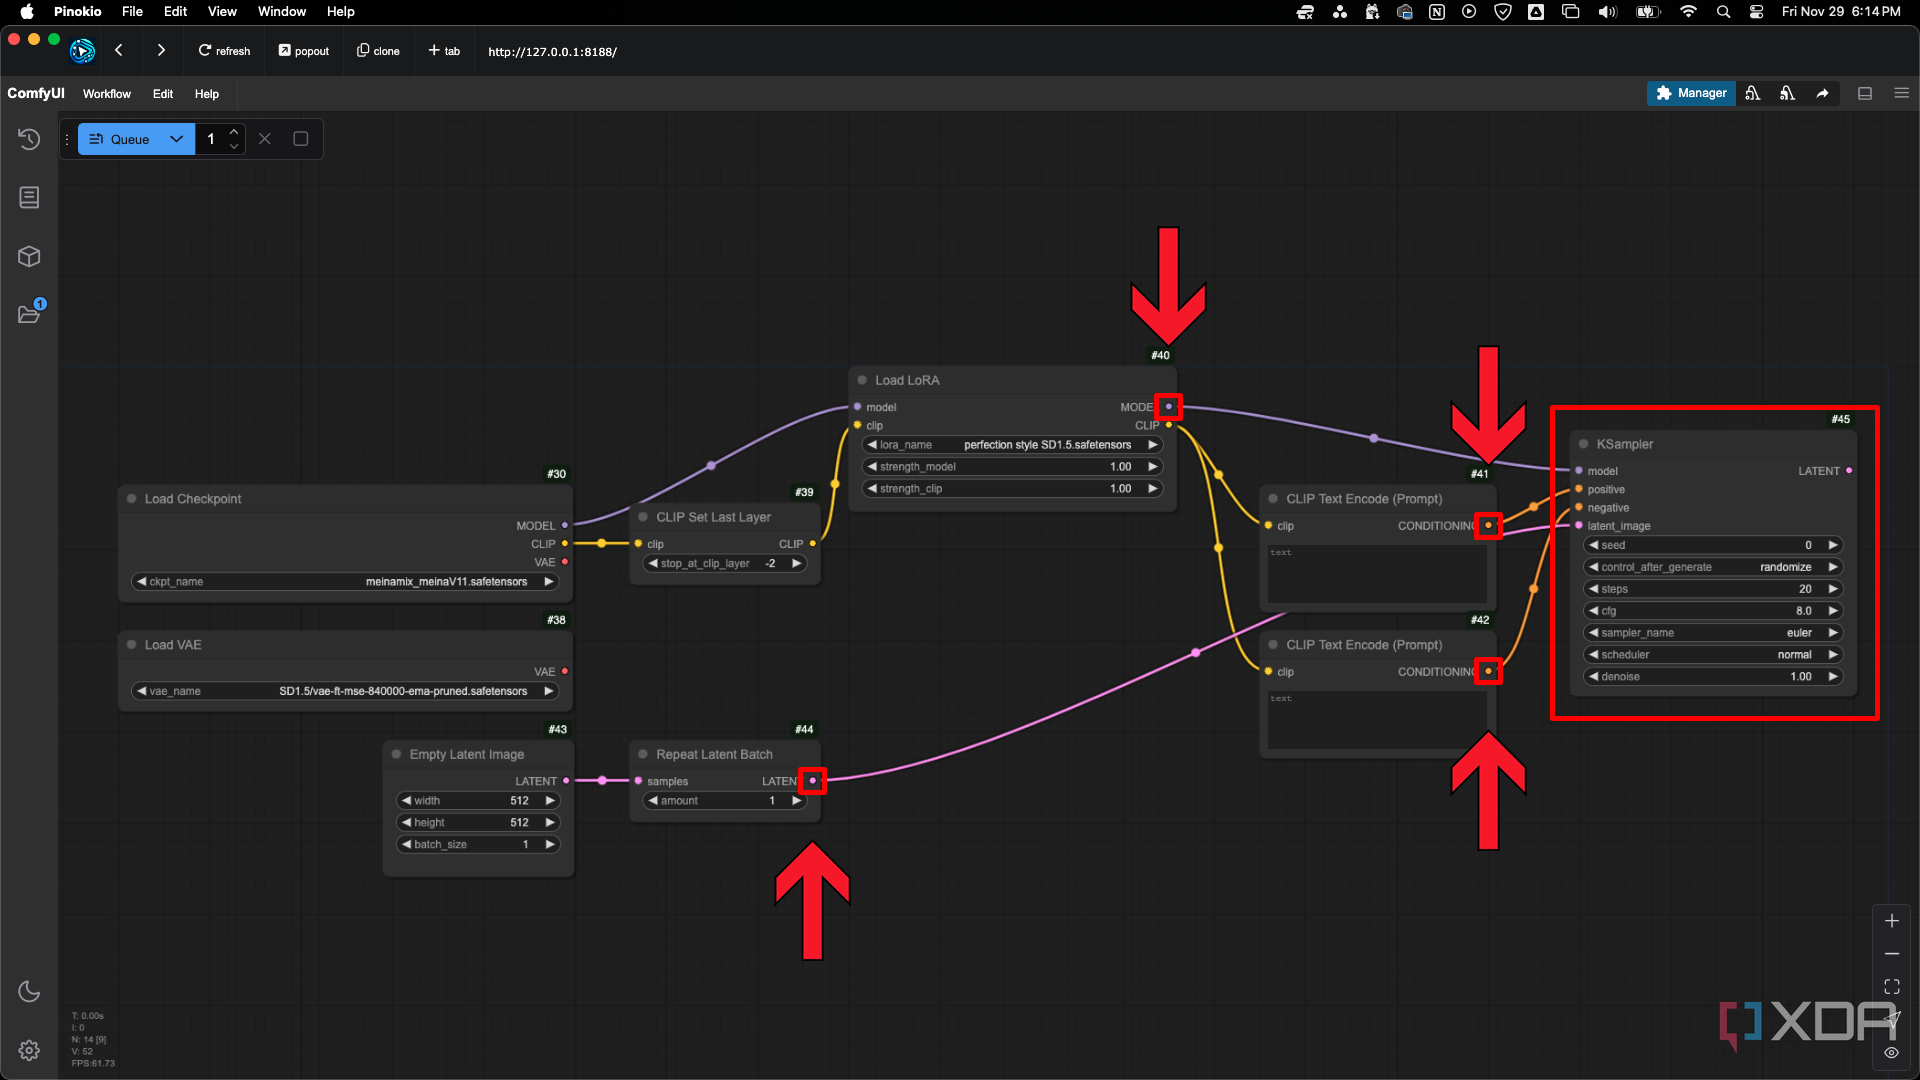This screenshot has width=1920, height=1080.
Task: Click text box of CLIP Text Encode #42
Action: tap(1377, 720)
